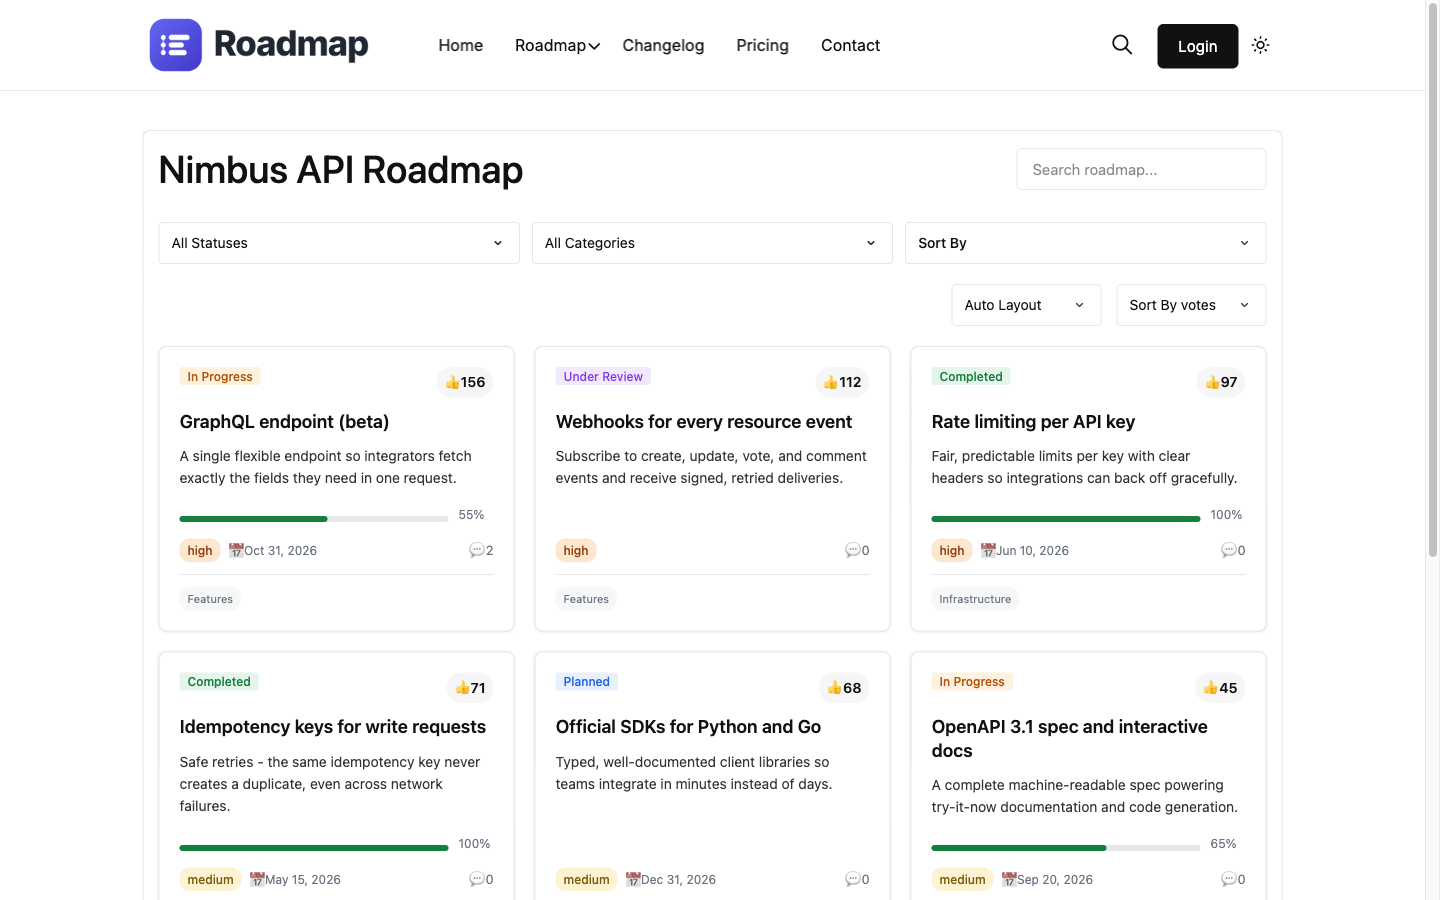Image resolution: width=1440 pixels, height=900 pixels.
Task: Click the 65% progress bar on OpenAPI card
Action: (x=1066, y=848)
